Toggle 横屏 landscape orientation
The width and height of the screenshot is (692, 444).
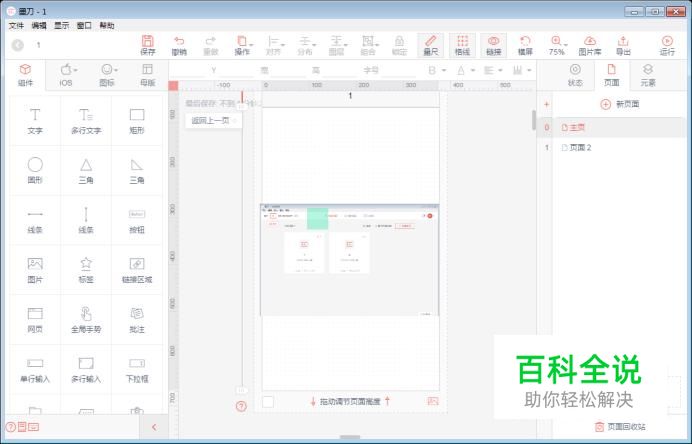[x=525, y=45]
